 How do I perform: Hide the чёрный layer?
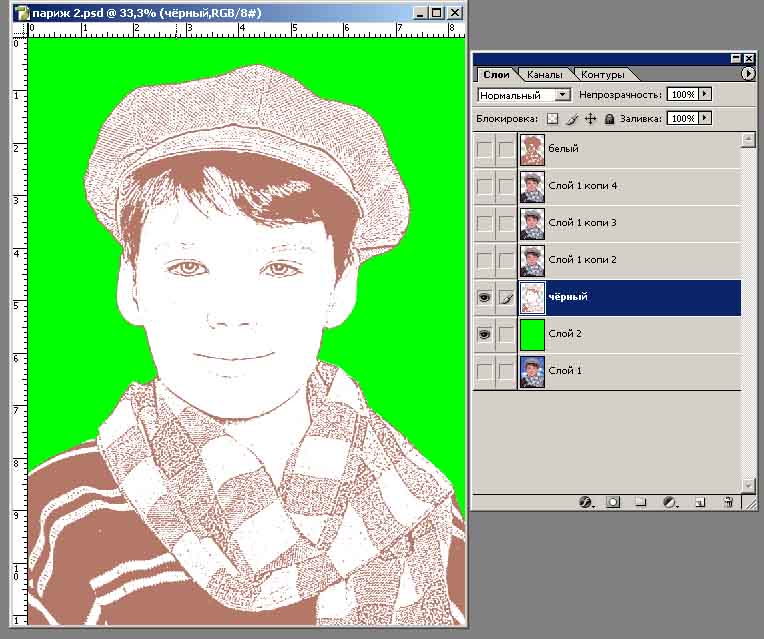point(485,297)
